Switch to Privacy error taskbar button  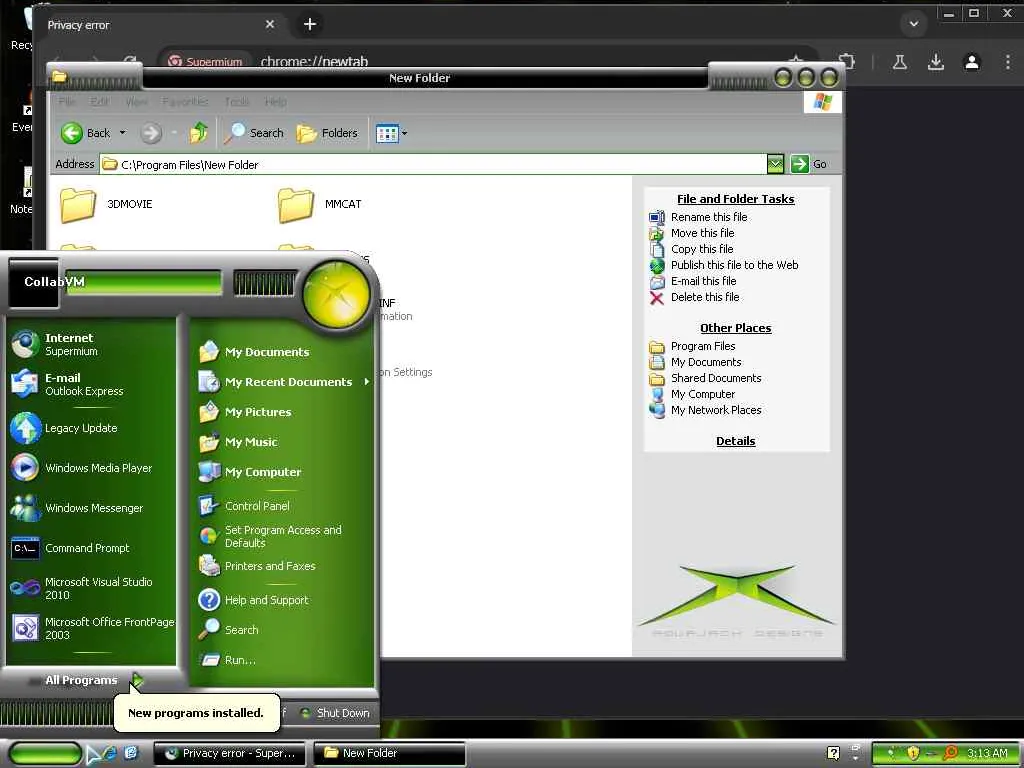[x=231, y=754]
